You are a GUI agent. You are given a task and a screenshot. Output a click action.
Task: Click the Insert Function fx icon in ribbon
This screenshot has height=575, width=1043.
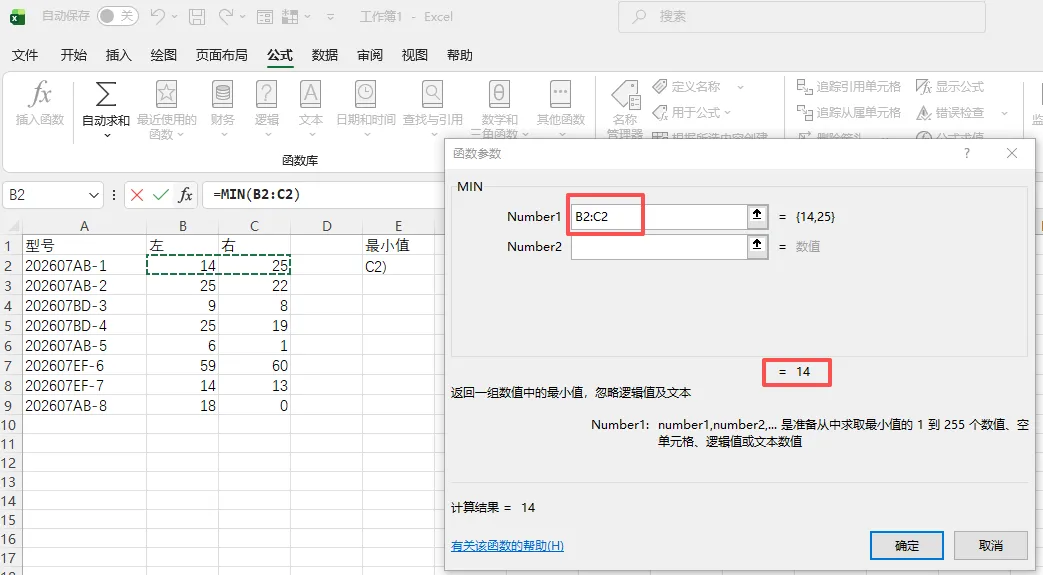point(40,95)
